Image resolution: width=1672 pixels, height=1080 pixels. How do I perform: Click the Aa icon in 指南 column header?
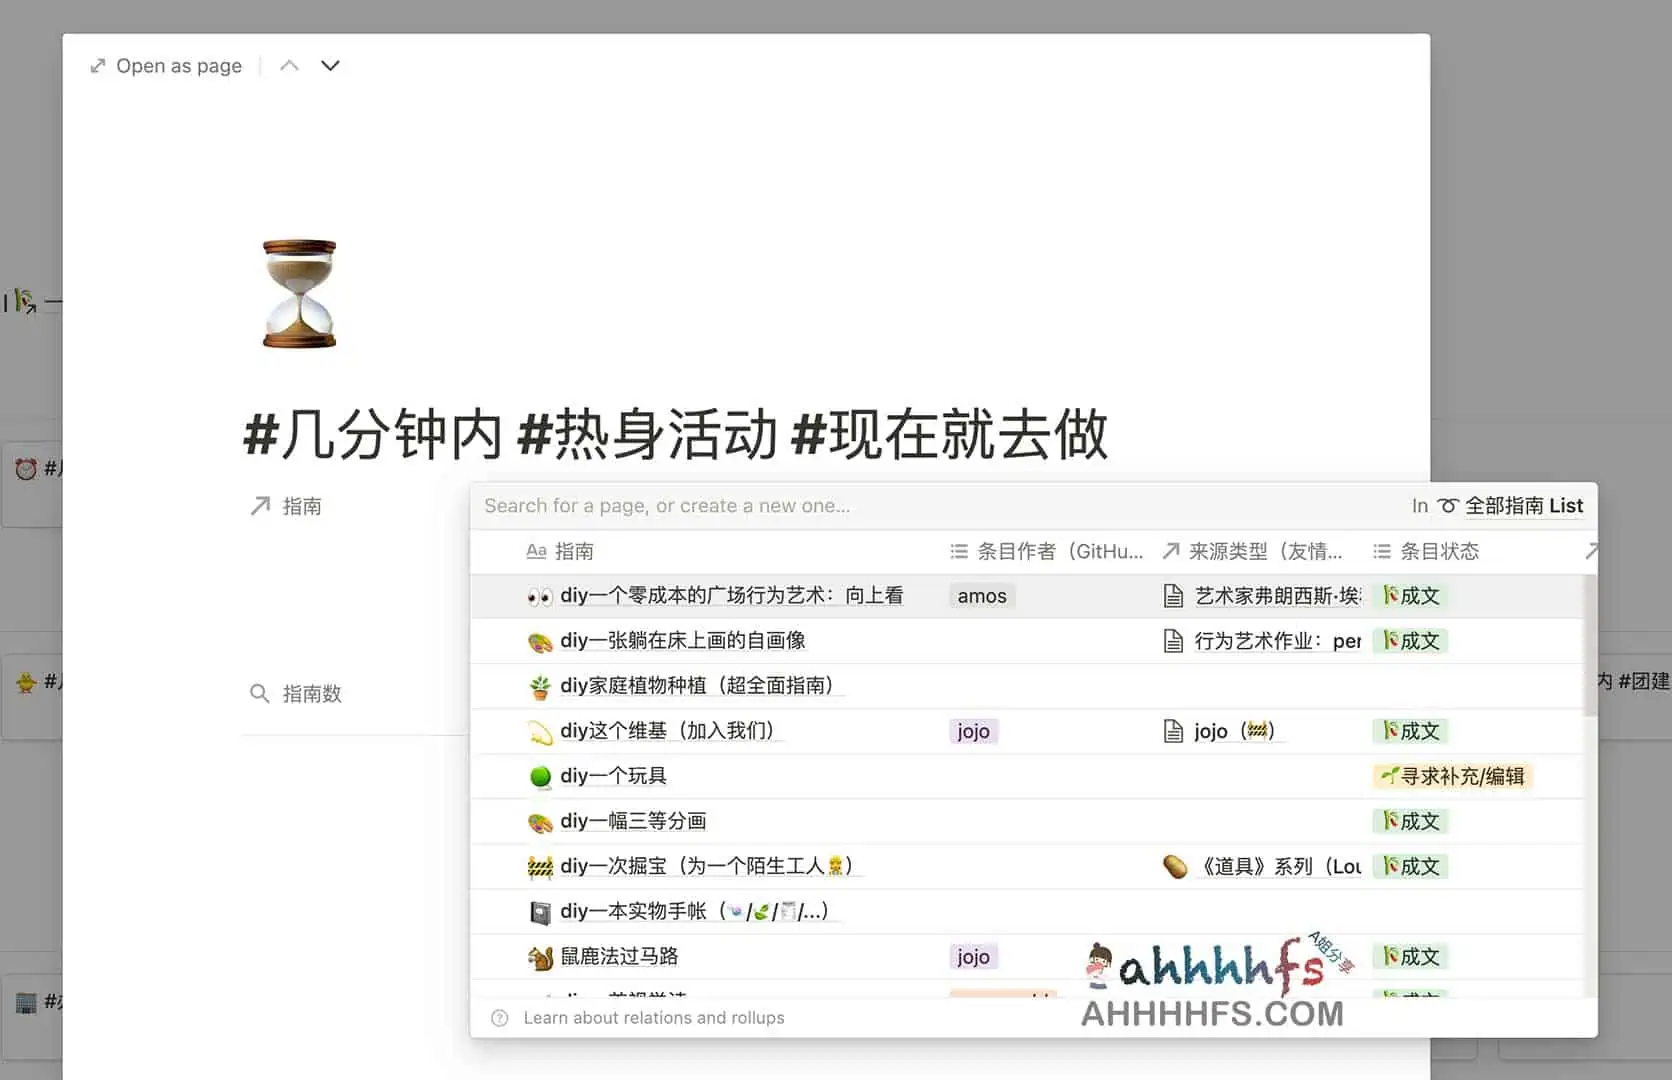click(536, 551)
